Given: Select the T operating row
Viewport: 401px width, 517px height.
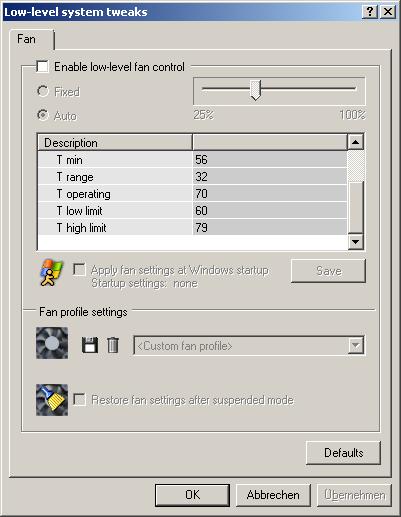Looking at the screenshot, I should click(x=192, y=194).
